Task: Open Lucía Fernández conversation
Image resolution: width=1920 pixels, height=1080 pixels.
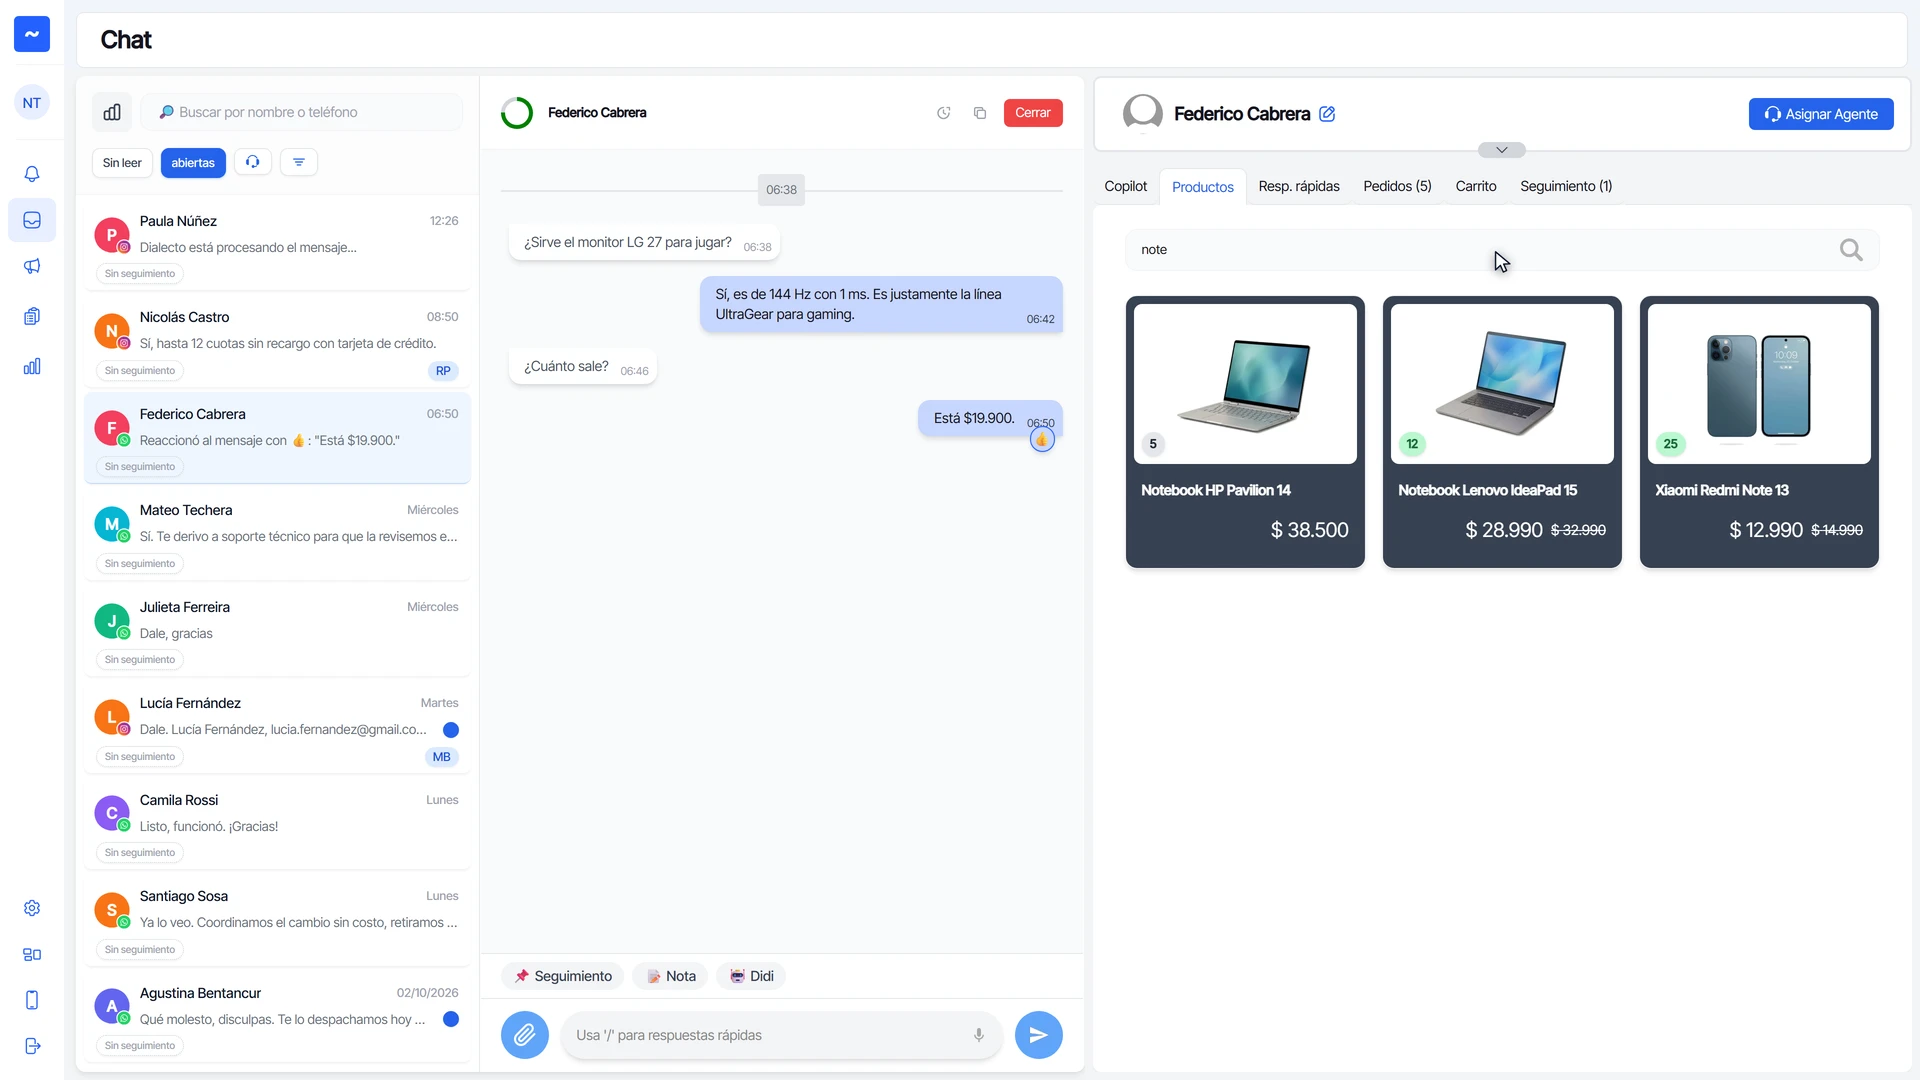Action: pos(278,728)
